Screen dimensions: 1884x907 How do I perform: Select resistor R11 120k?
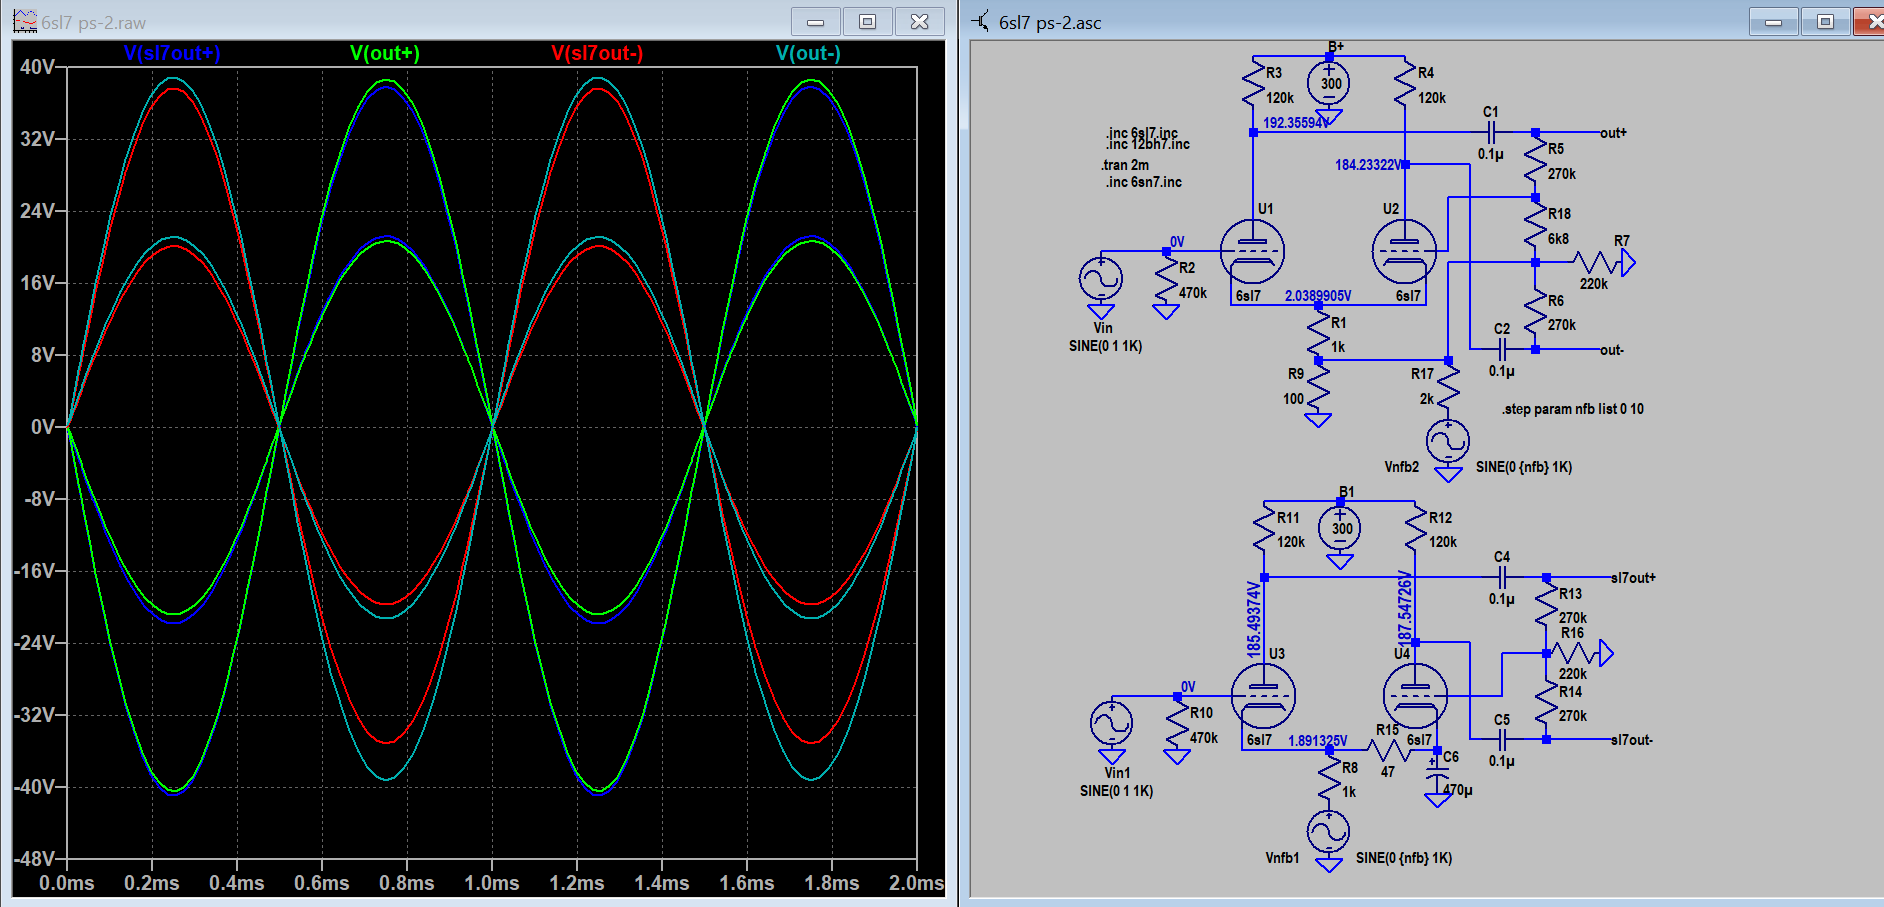[1264, 529]
